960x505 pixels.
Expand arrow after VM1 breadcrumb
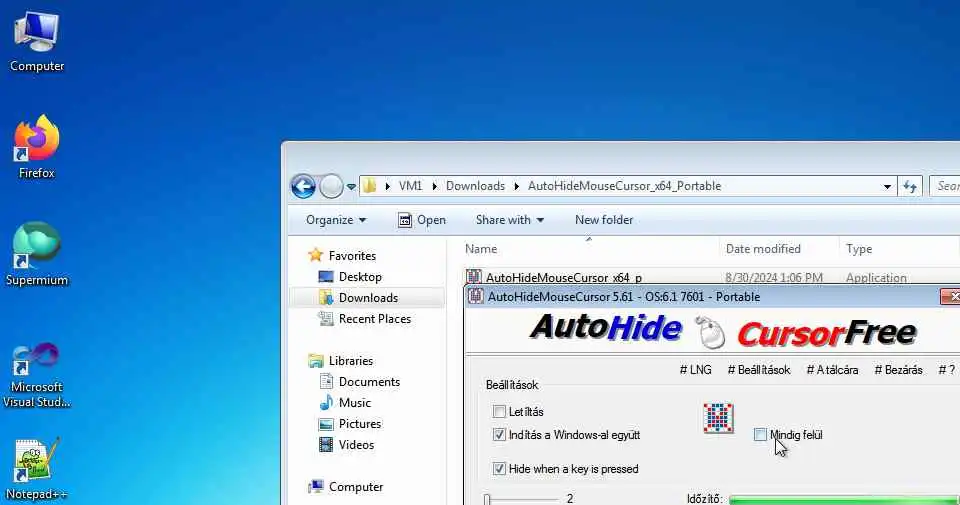pyautogui.click(x=434, y=186)
